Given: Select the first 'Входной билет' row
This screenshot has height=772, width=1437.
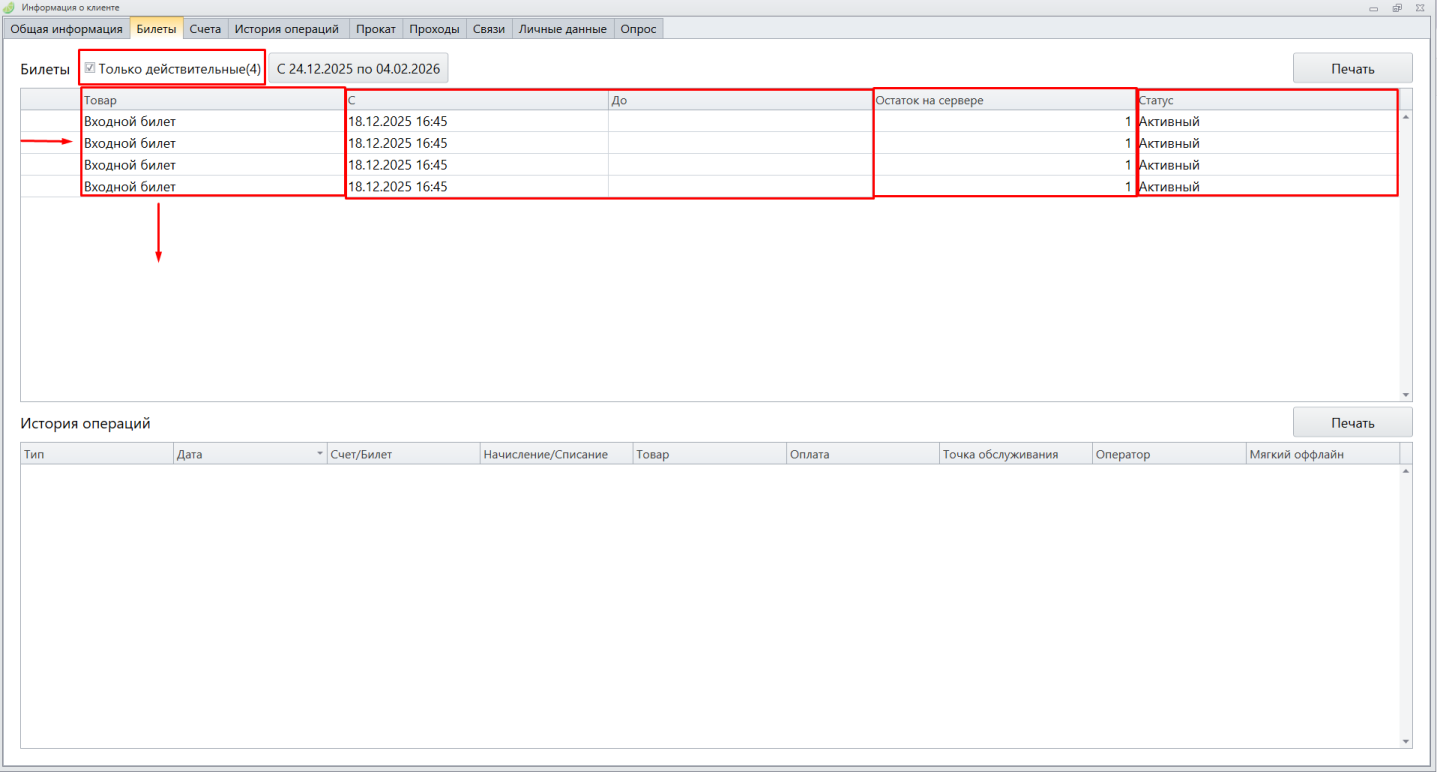Looking at the screenshot, I should pos(212,122).
